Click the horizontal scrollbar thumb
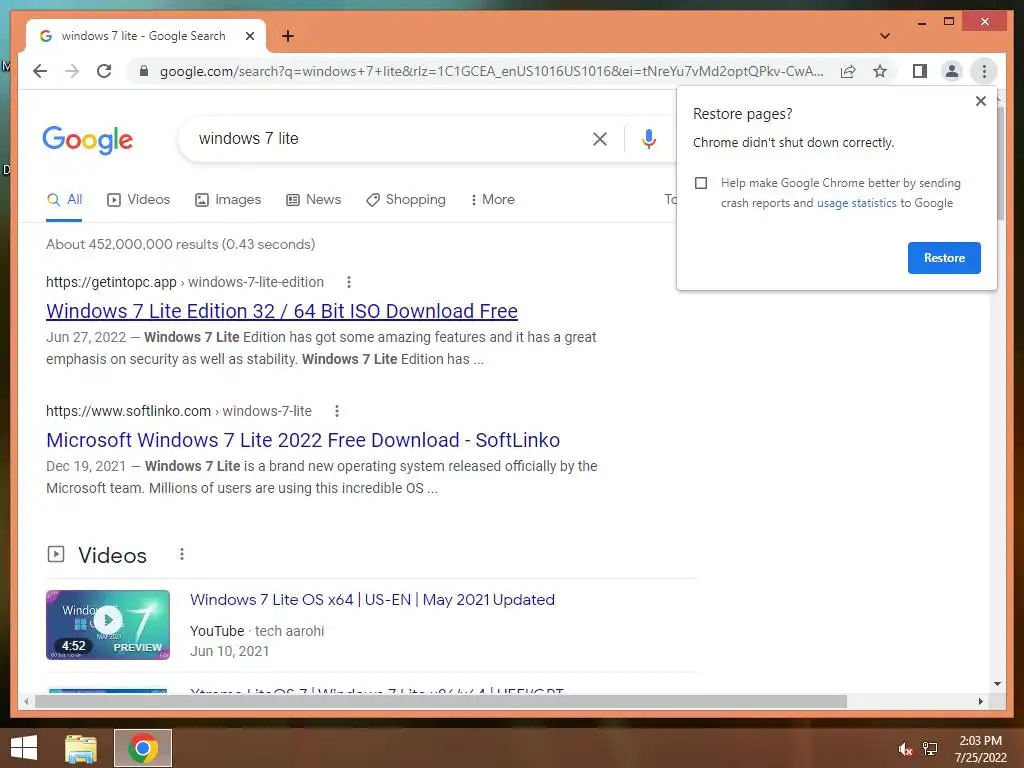Viewport: 1024px width, 768px height. [x=441, y=701]
